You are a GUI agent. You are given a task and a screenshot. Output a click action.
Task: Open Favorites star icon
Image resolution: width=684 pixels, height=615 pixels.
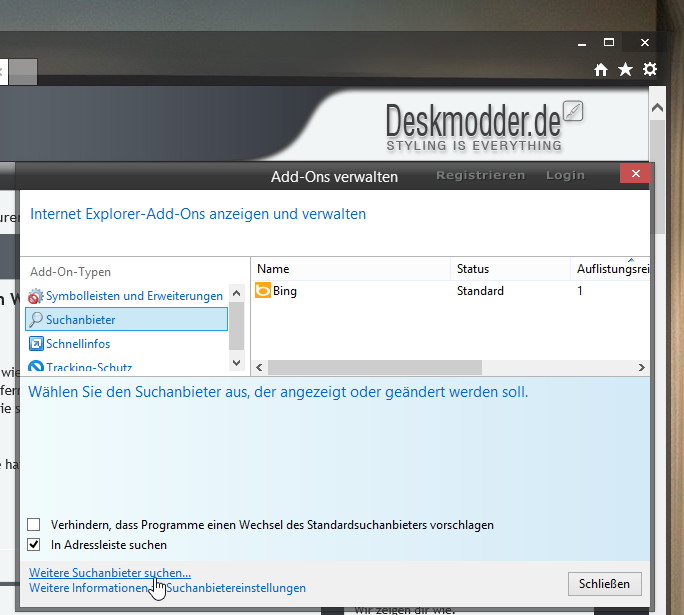[625, 70]
